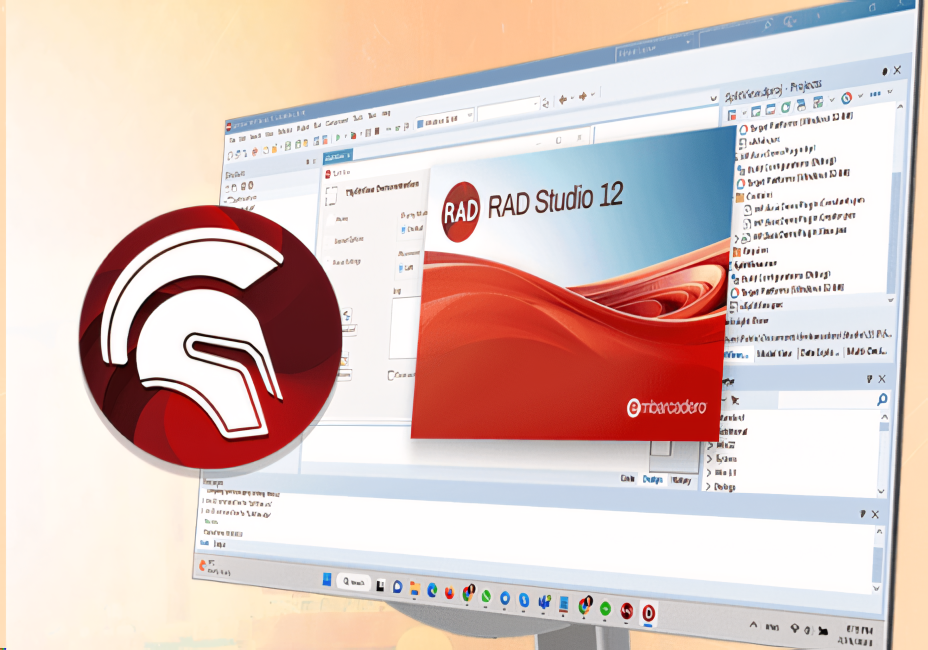Open the empty combo box beside the platform selector
The height and width of the screenshot is (650, 928).
(x=508, y=108)
